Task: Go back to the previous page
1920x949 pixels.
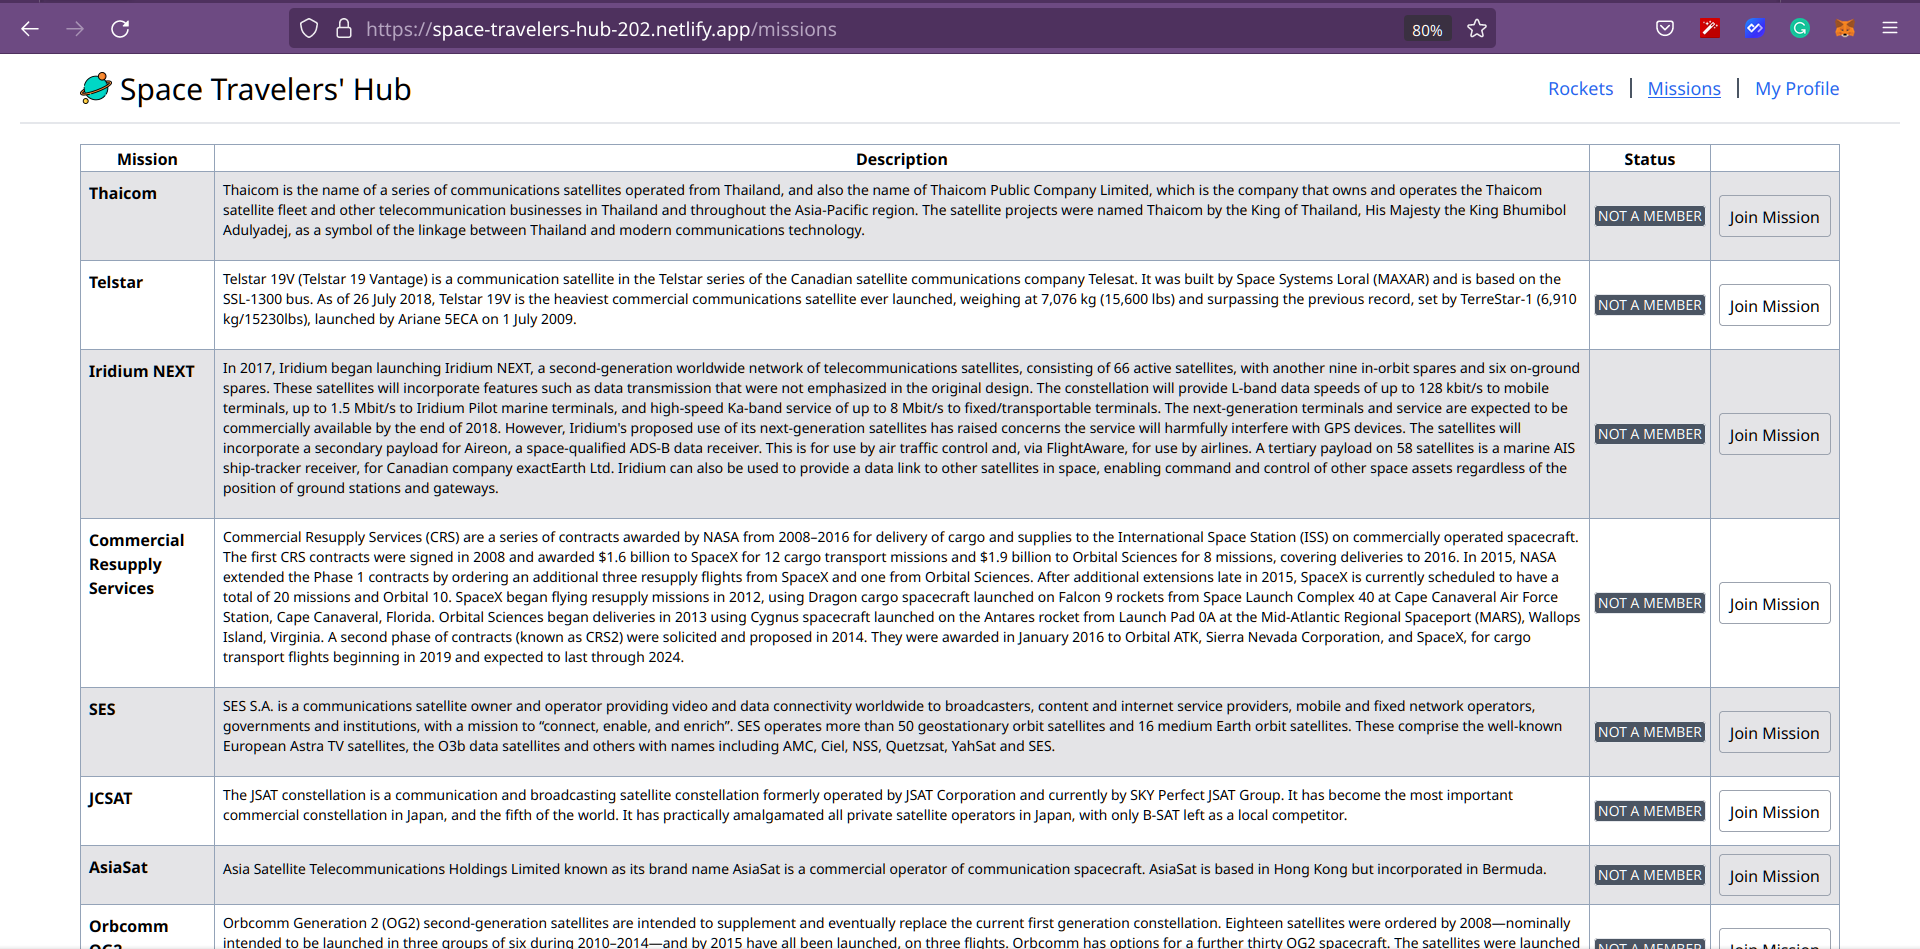Action: 30,29
